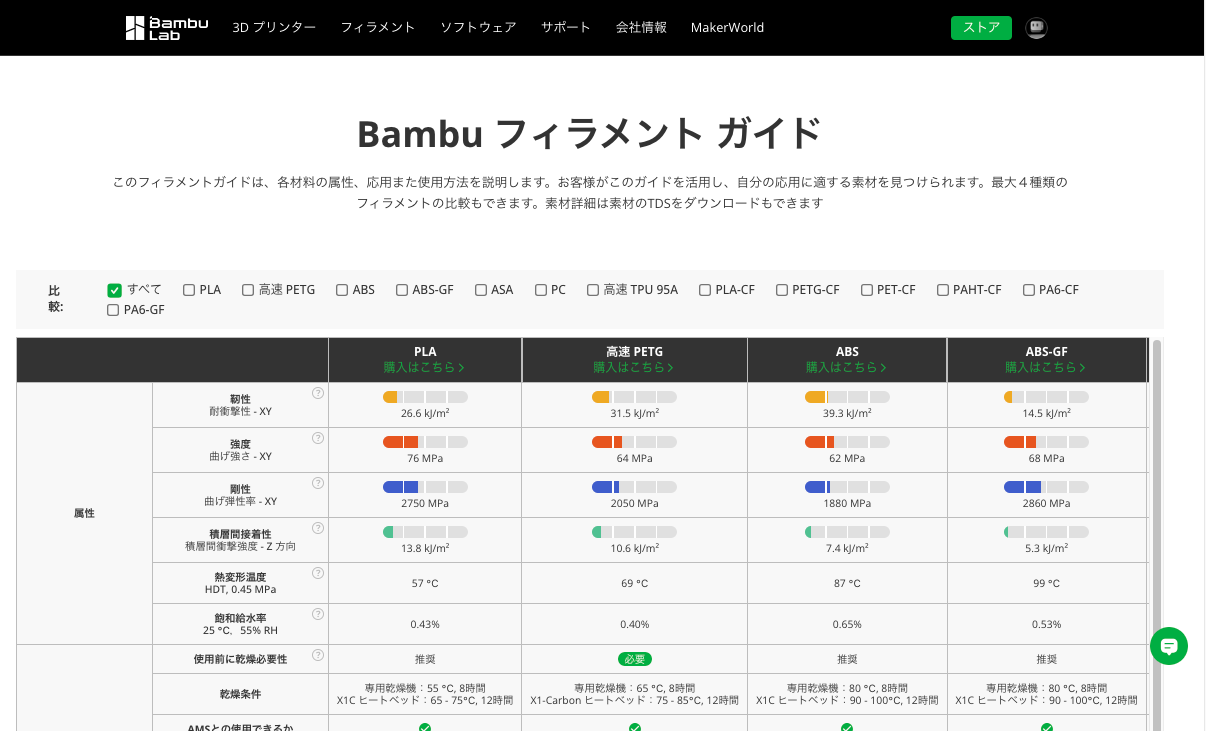Check the PA6-CF compare checkbox

[x=1029, y=290]
